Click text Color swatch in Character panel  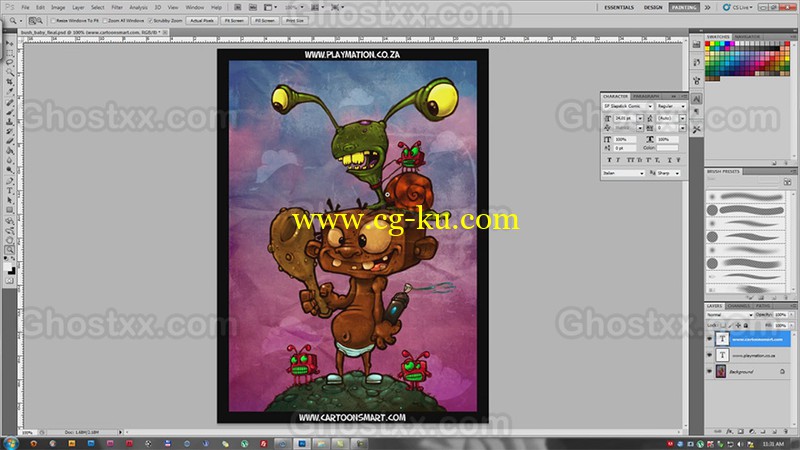[x=667, y=147]
